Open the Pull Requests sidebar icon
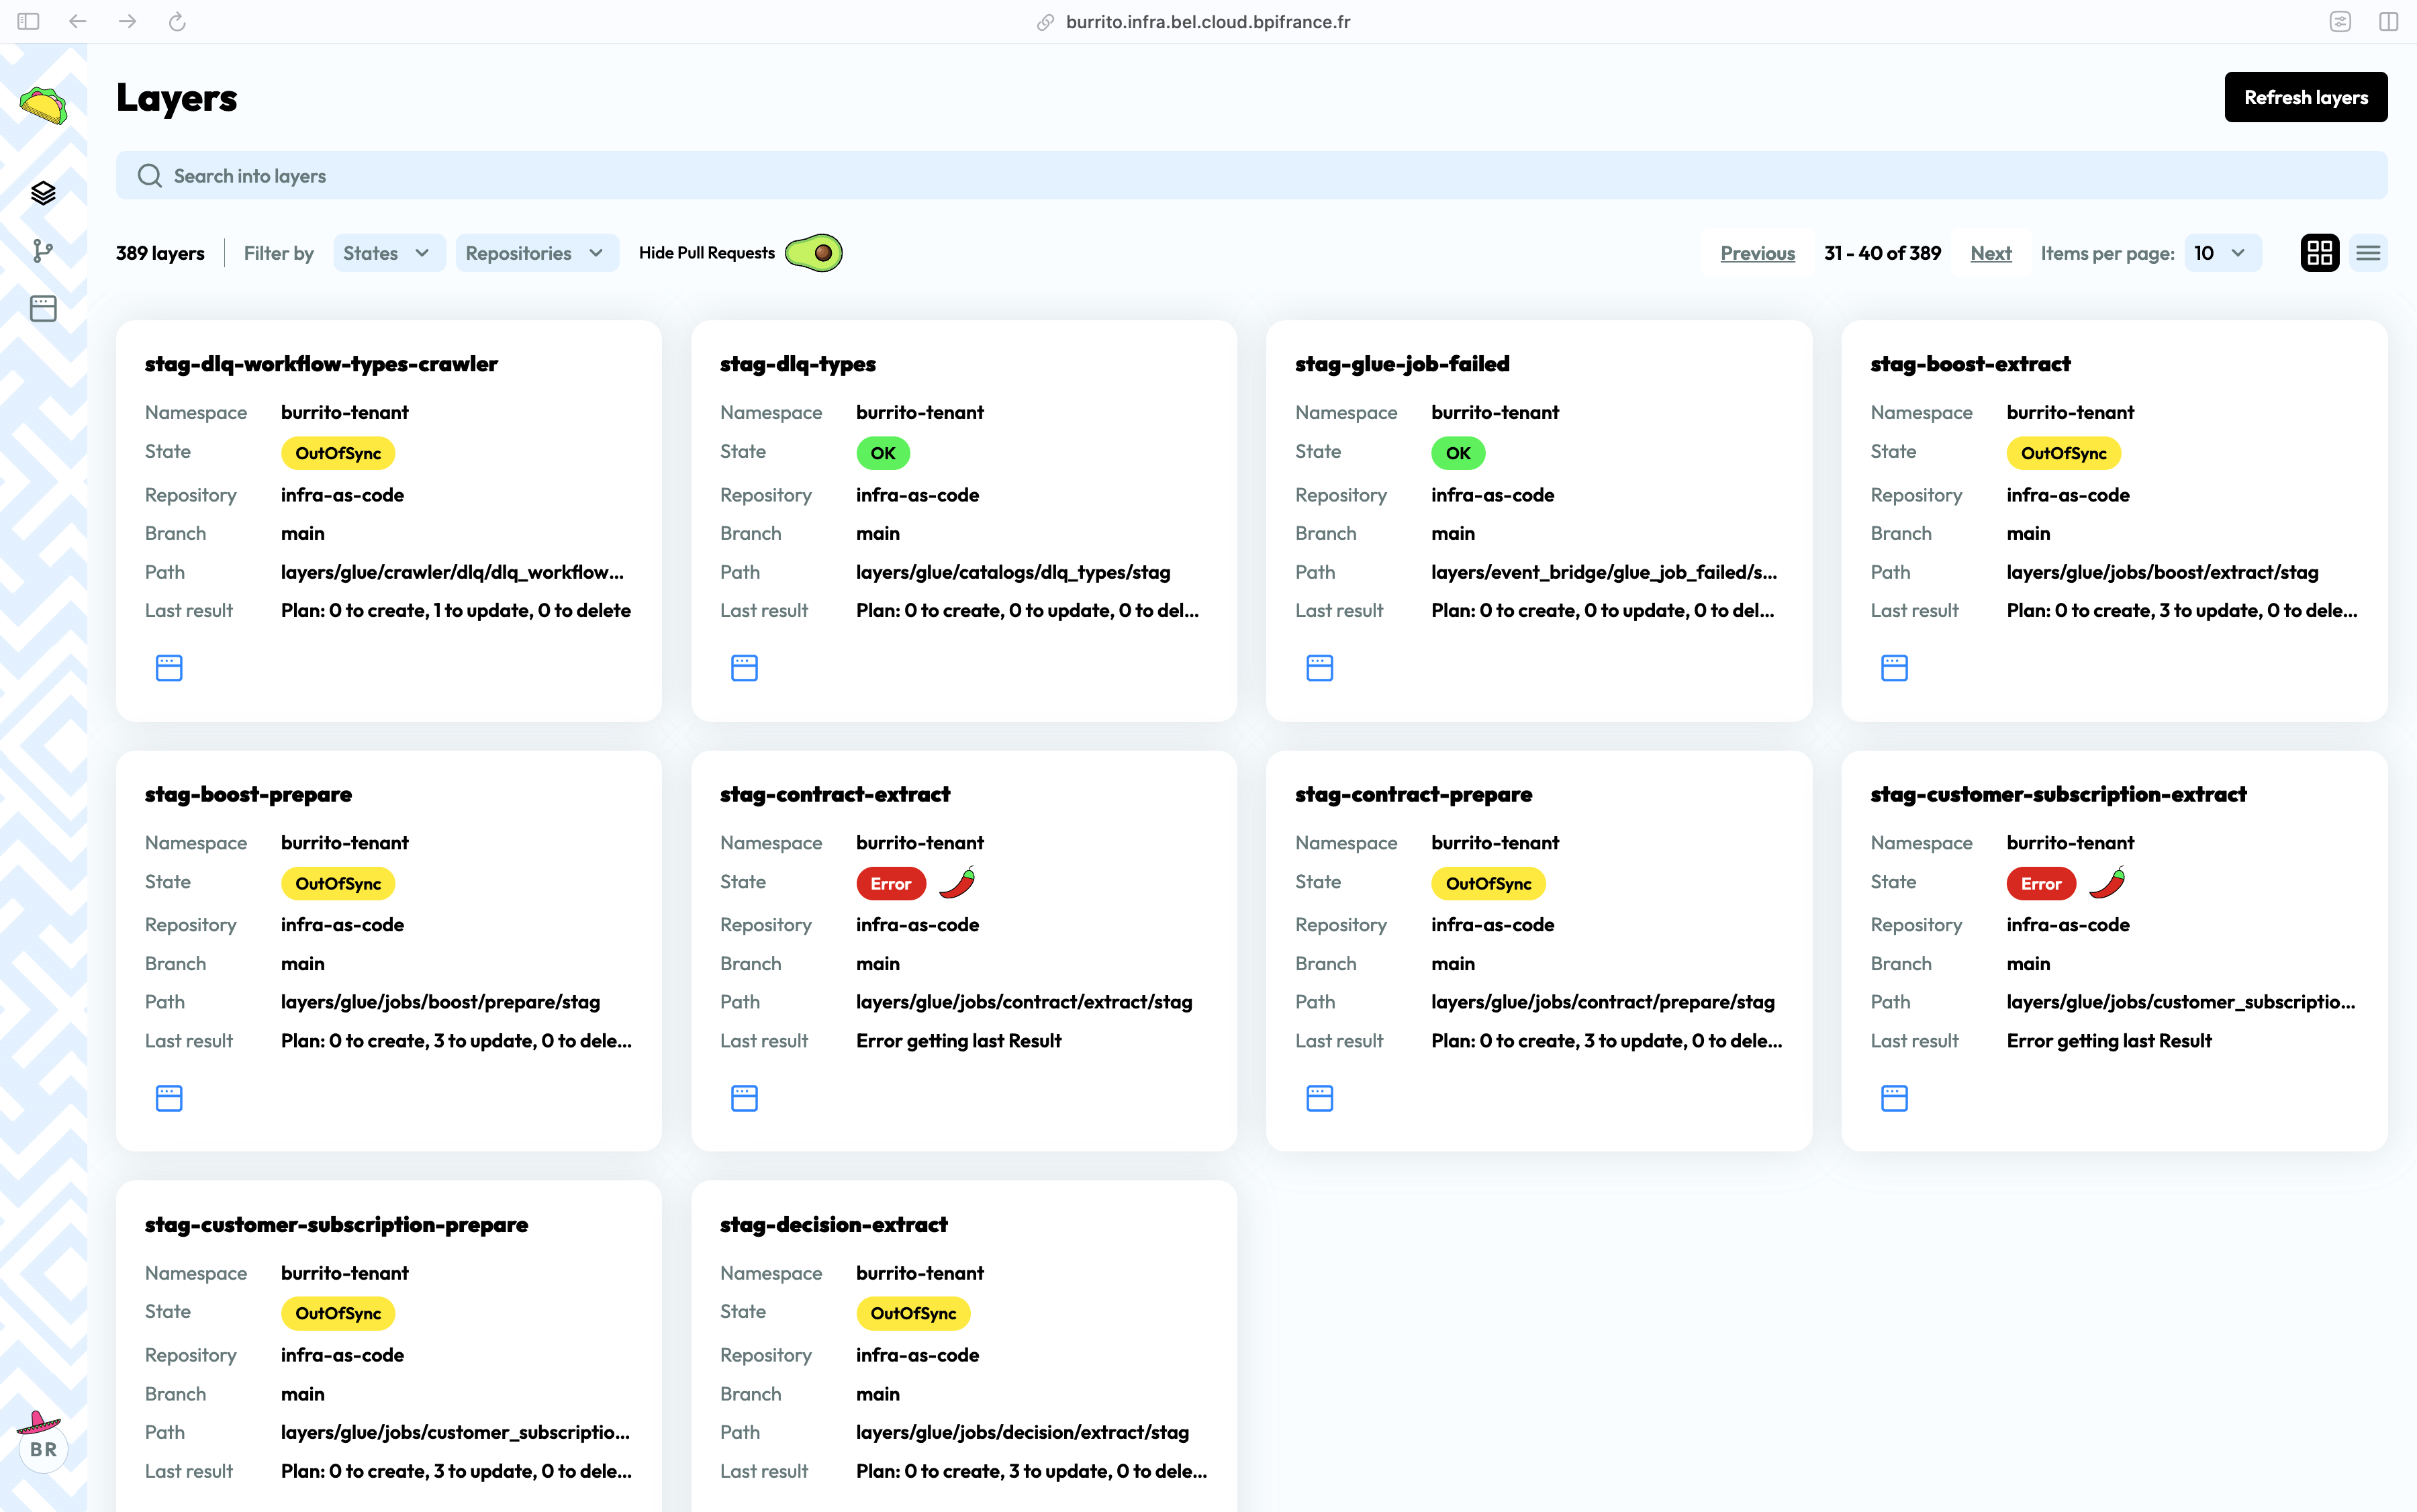Image resolution: width=2417 pixels, height=1512 pixels. 43,251
